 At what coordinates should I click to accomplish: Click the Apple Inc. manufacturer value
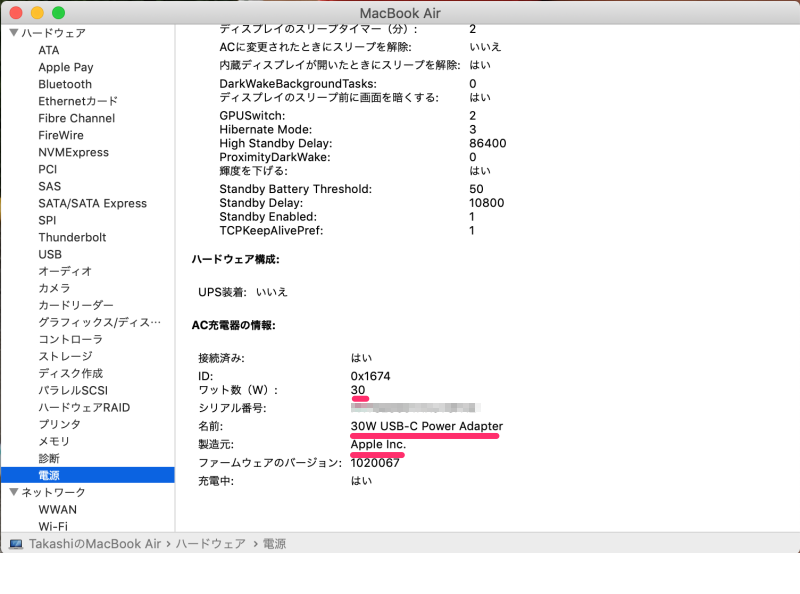click(x=378, y=444)
